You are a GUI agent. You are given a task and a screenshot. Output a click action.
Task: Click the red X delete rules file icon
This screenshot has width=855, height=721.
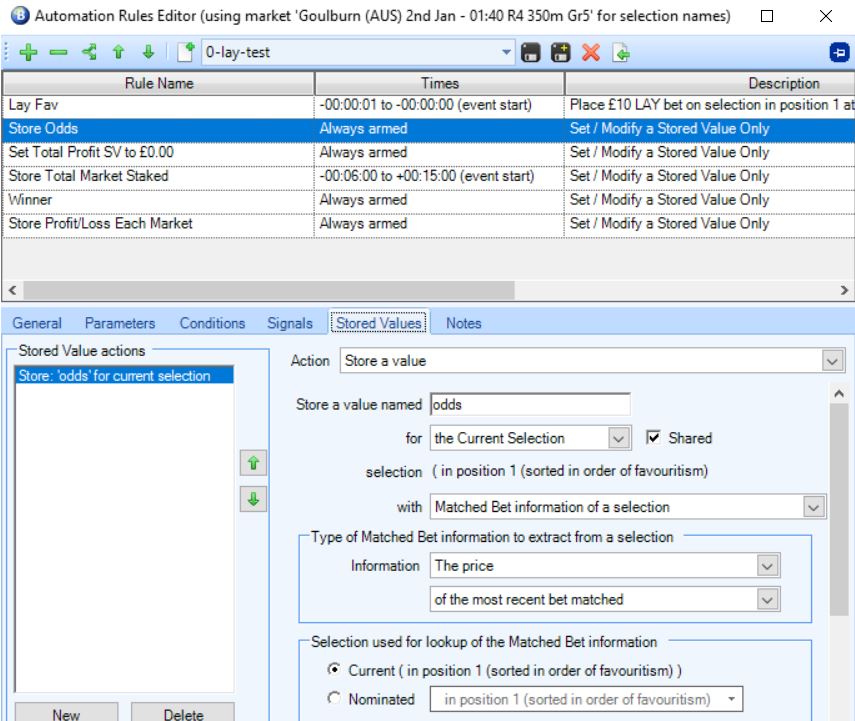click(591, 51)
